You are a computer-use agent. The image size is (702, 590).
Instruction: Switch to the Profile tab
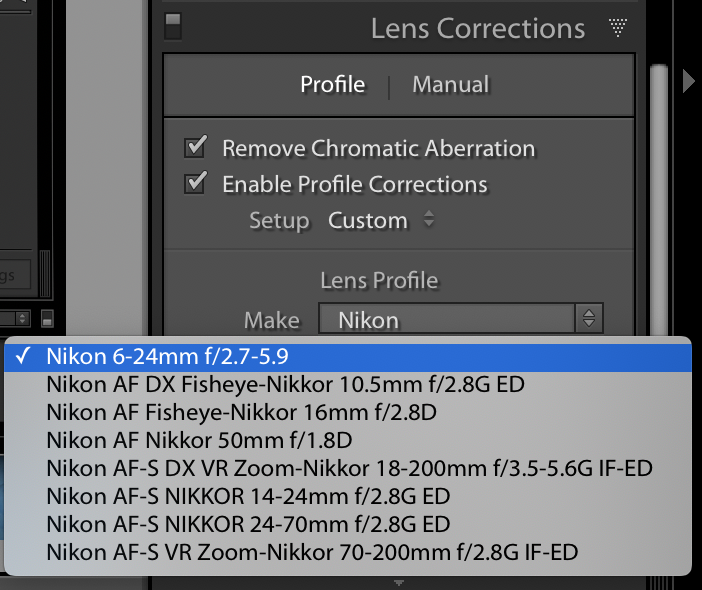[333, 85]
